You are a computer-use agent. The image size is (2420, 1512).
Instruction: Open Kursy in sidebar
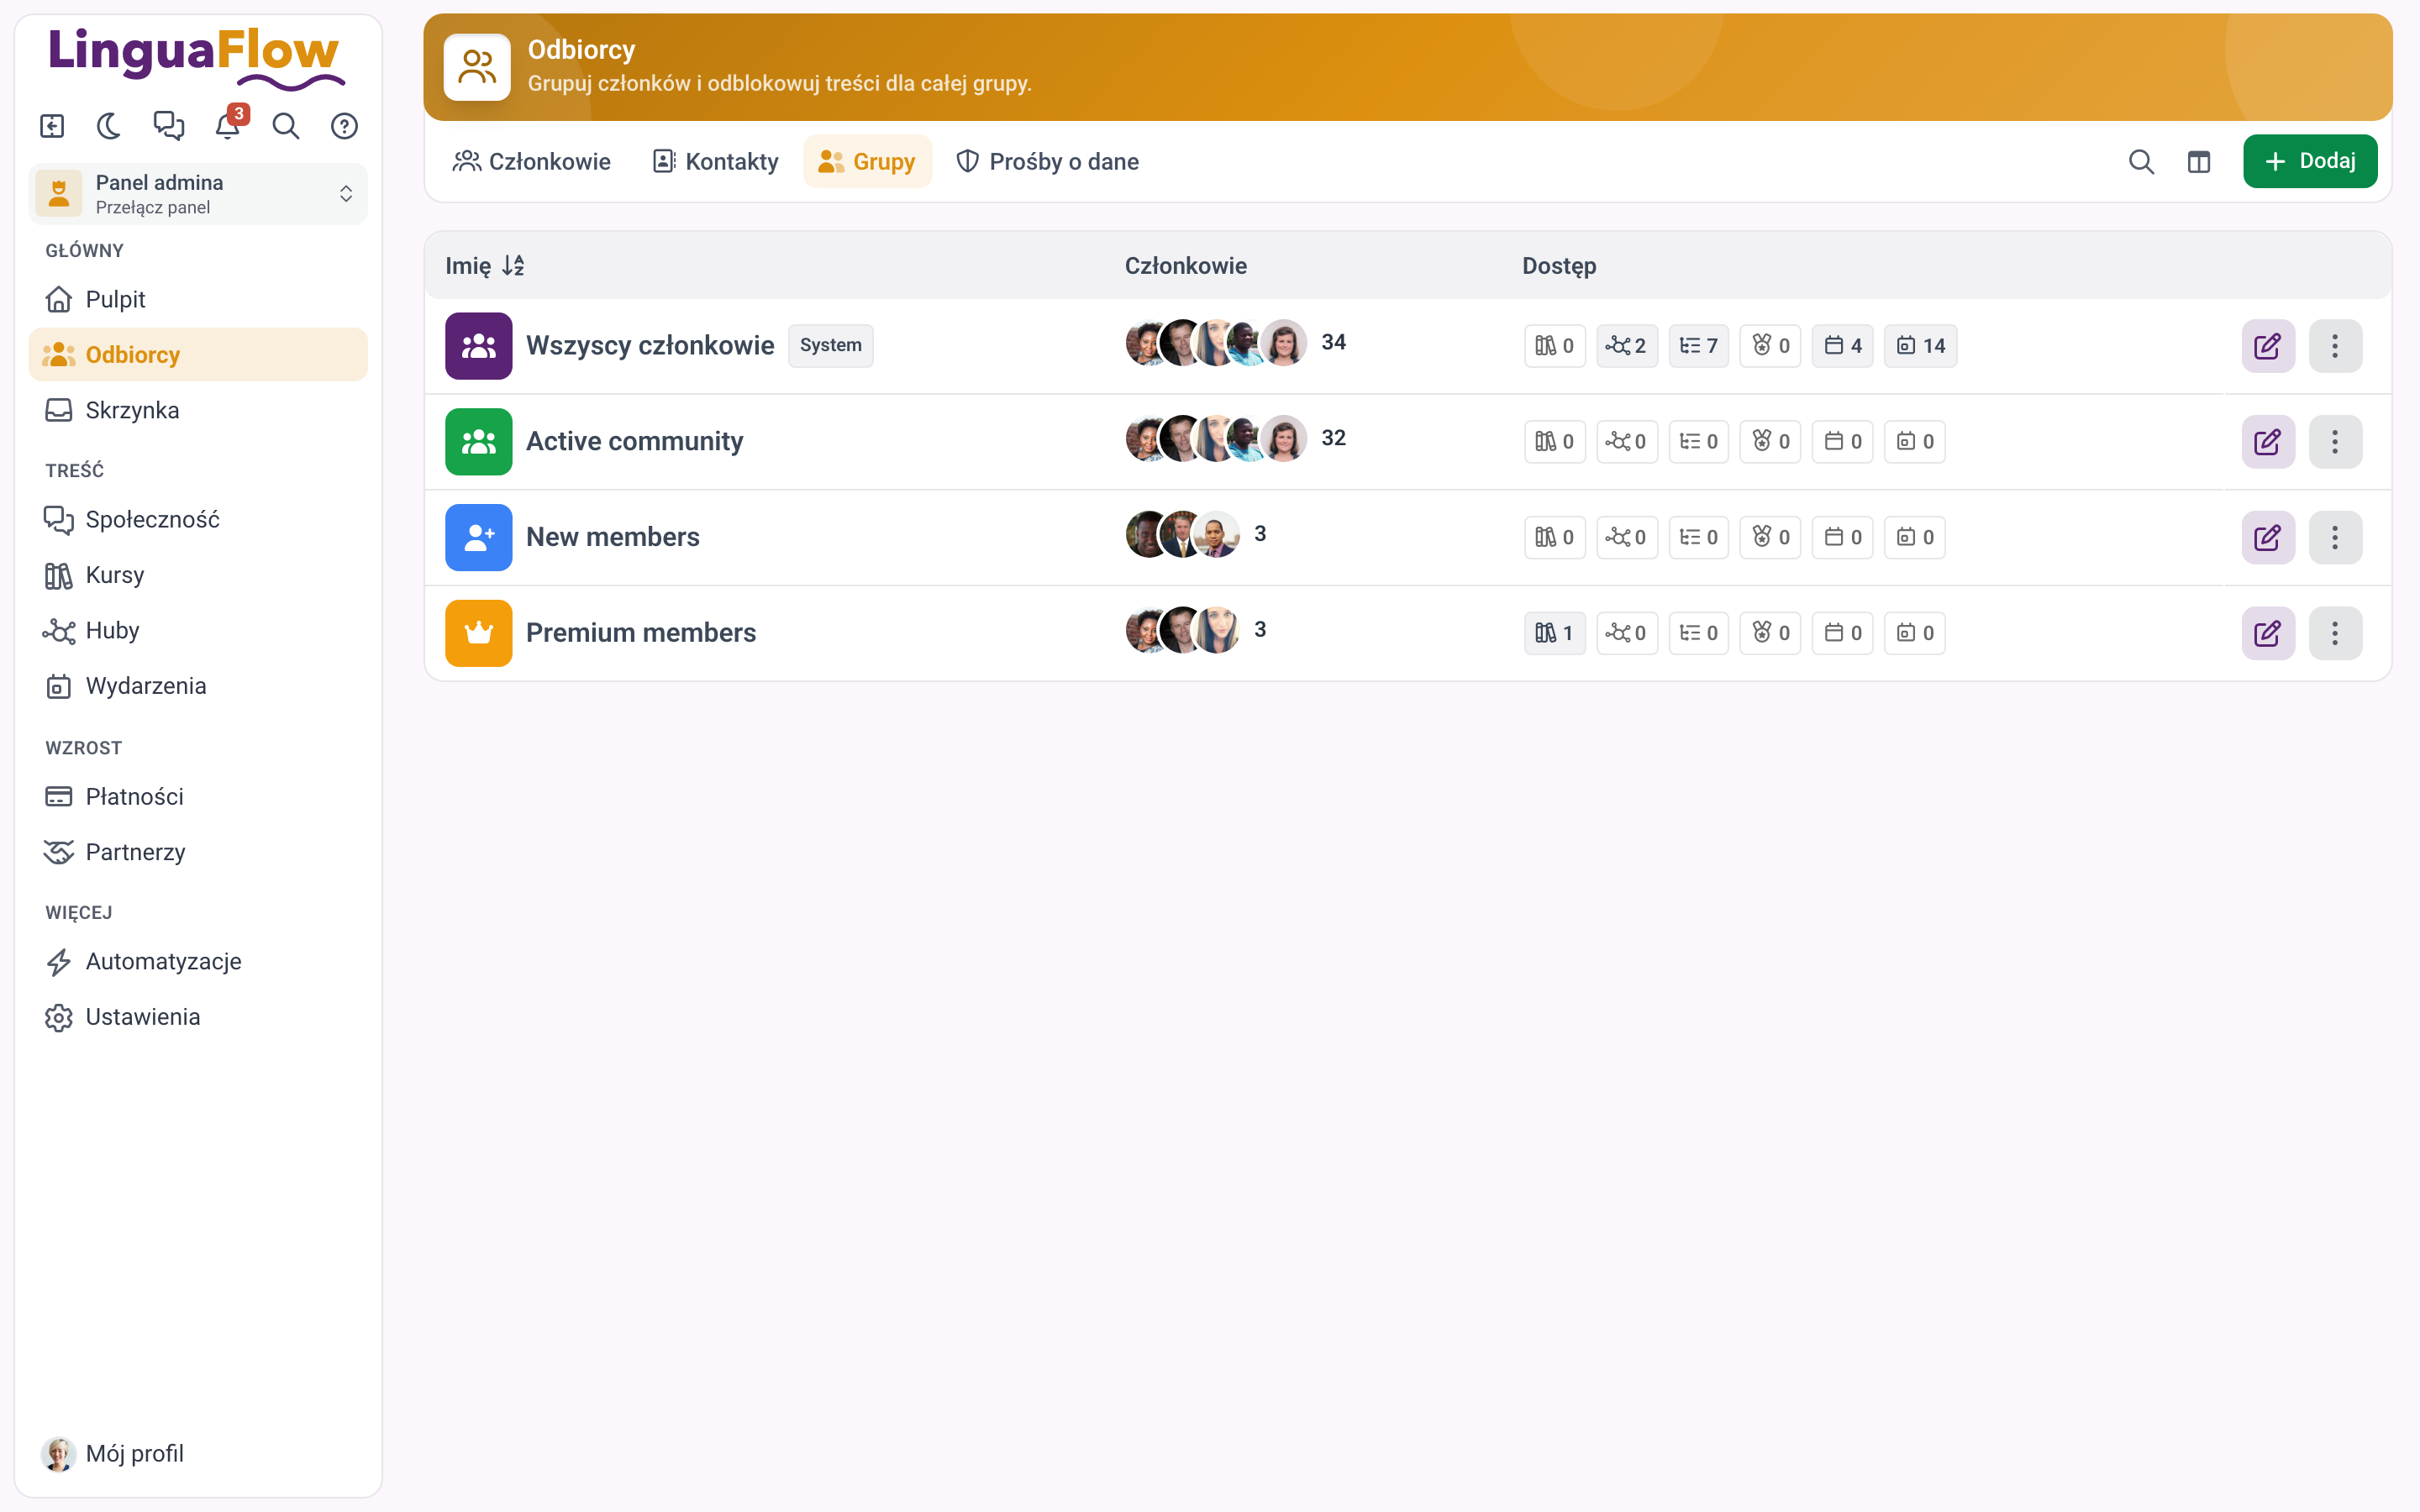[x=198, y=575]
